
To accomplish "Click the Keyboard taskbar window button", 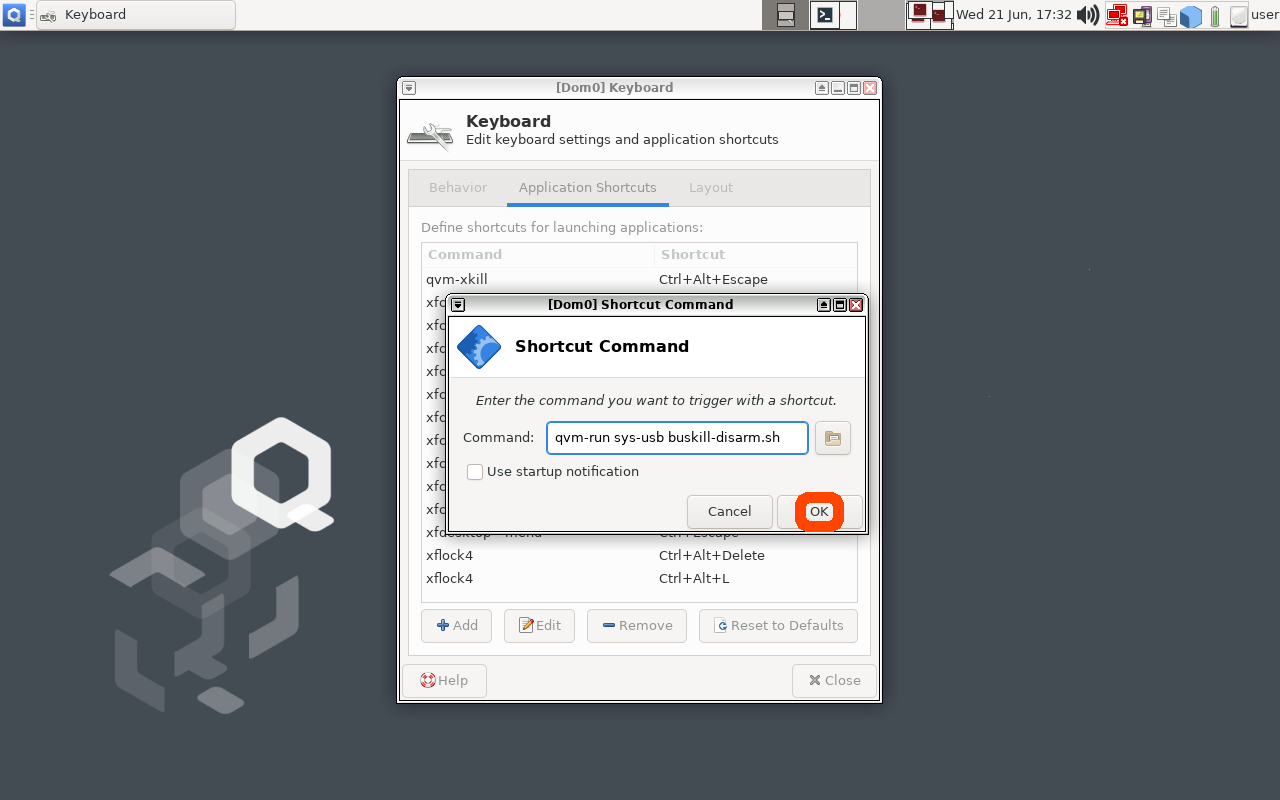I will [136, 15].
